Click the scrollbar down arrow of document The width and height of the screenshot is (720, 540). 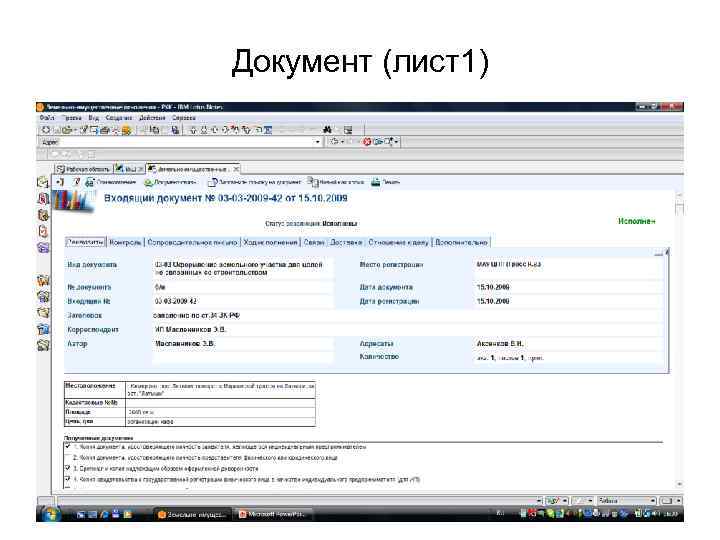pos(680,484)
